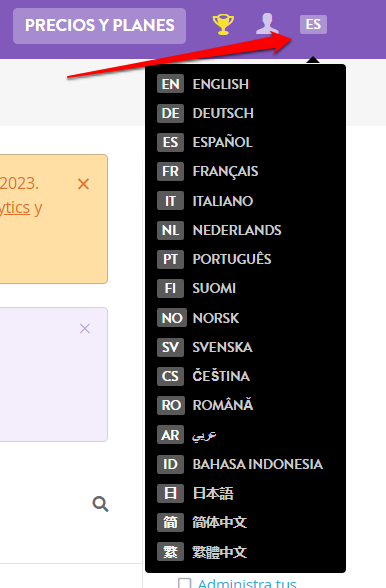The width and height of the screenshot is (386, 588).
Task: Tick the Administra tus checkbox
Action: (184, 583)
